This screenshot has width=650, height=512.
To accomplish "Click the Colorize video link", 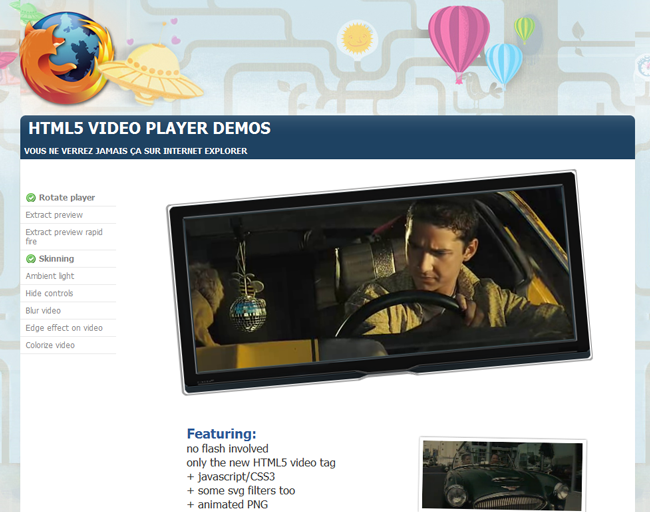I will coord(50,345).
